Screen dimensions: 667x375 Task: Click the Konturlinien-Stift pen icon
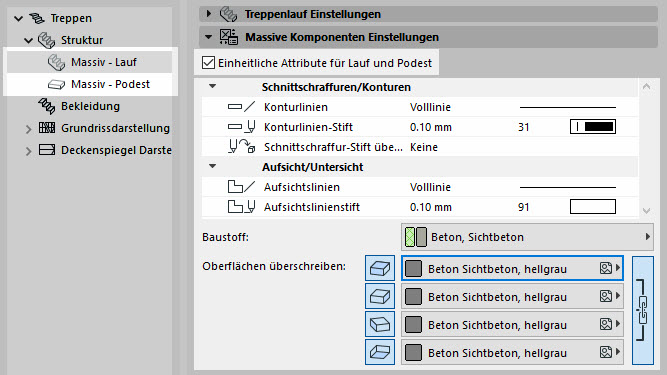tap(241, 127)
